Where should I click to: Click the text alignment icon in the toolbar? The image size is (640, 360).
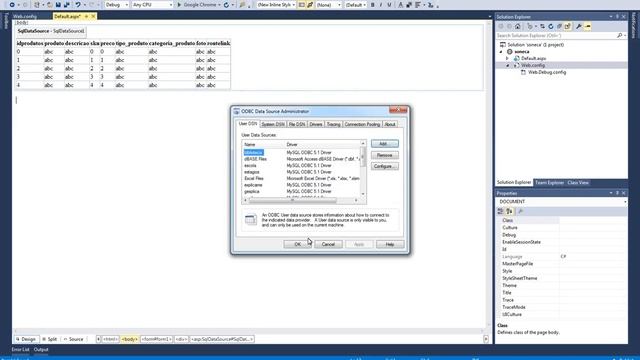click(x=418, y=5)
